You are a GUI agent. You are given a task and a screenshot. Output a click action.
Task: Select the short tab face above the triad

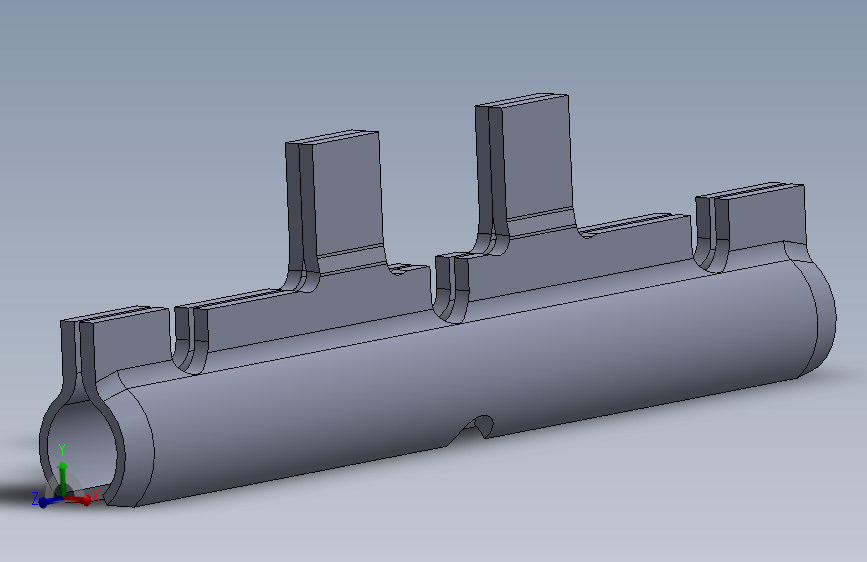[130, 343]
